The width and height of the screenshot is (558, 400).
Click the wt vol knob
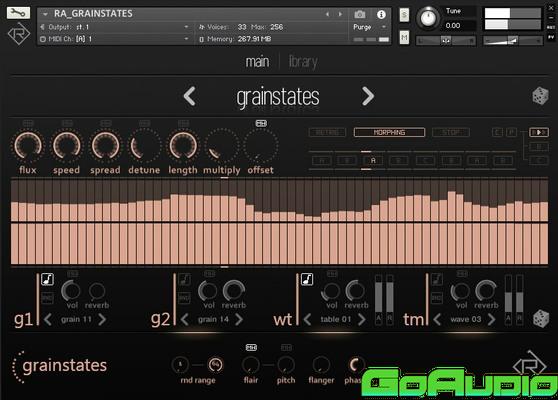[x=331, y=291]
